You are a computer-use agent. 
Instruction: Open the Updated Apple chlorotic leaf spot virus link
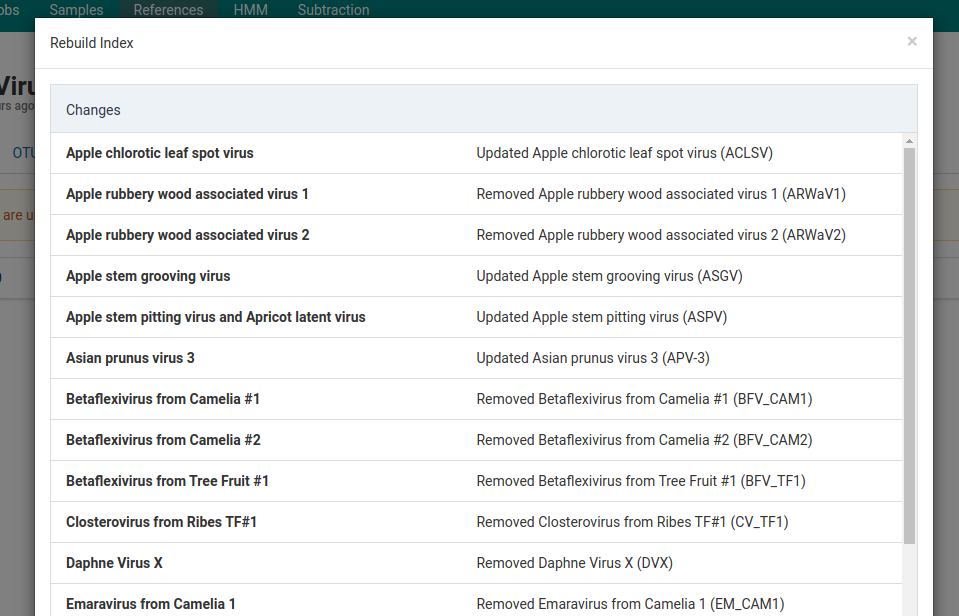click(x=624, y=153)
